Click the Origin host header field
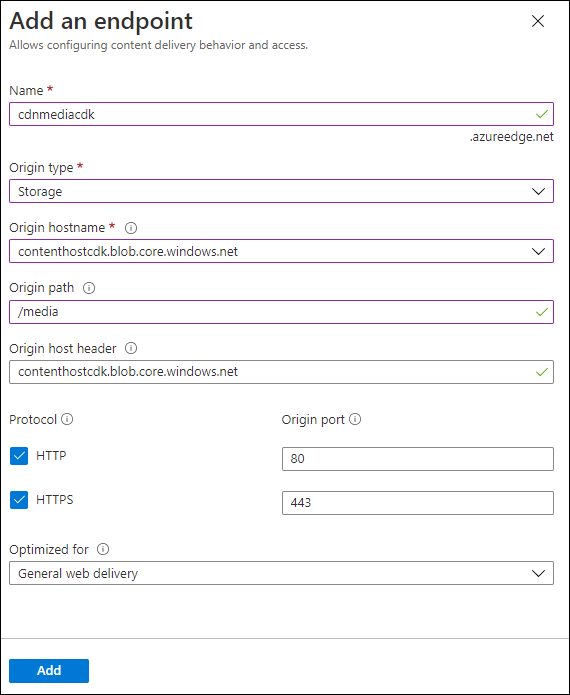 281,371
